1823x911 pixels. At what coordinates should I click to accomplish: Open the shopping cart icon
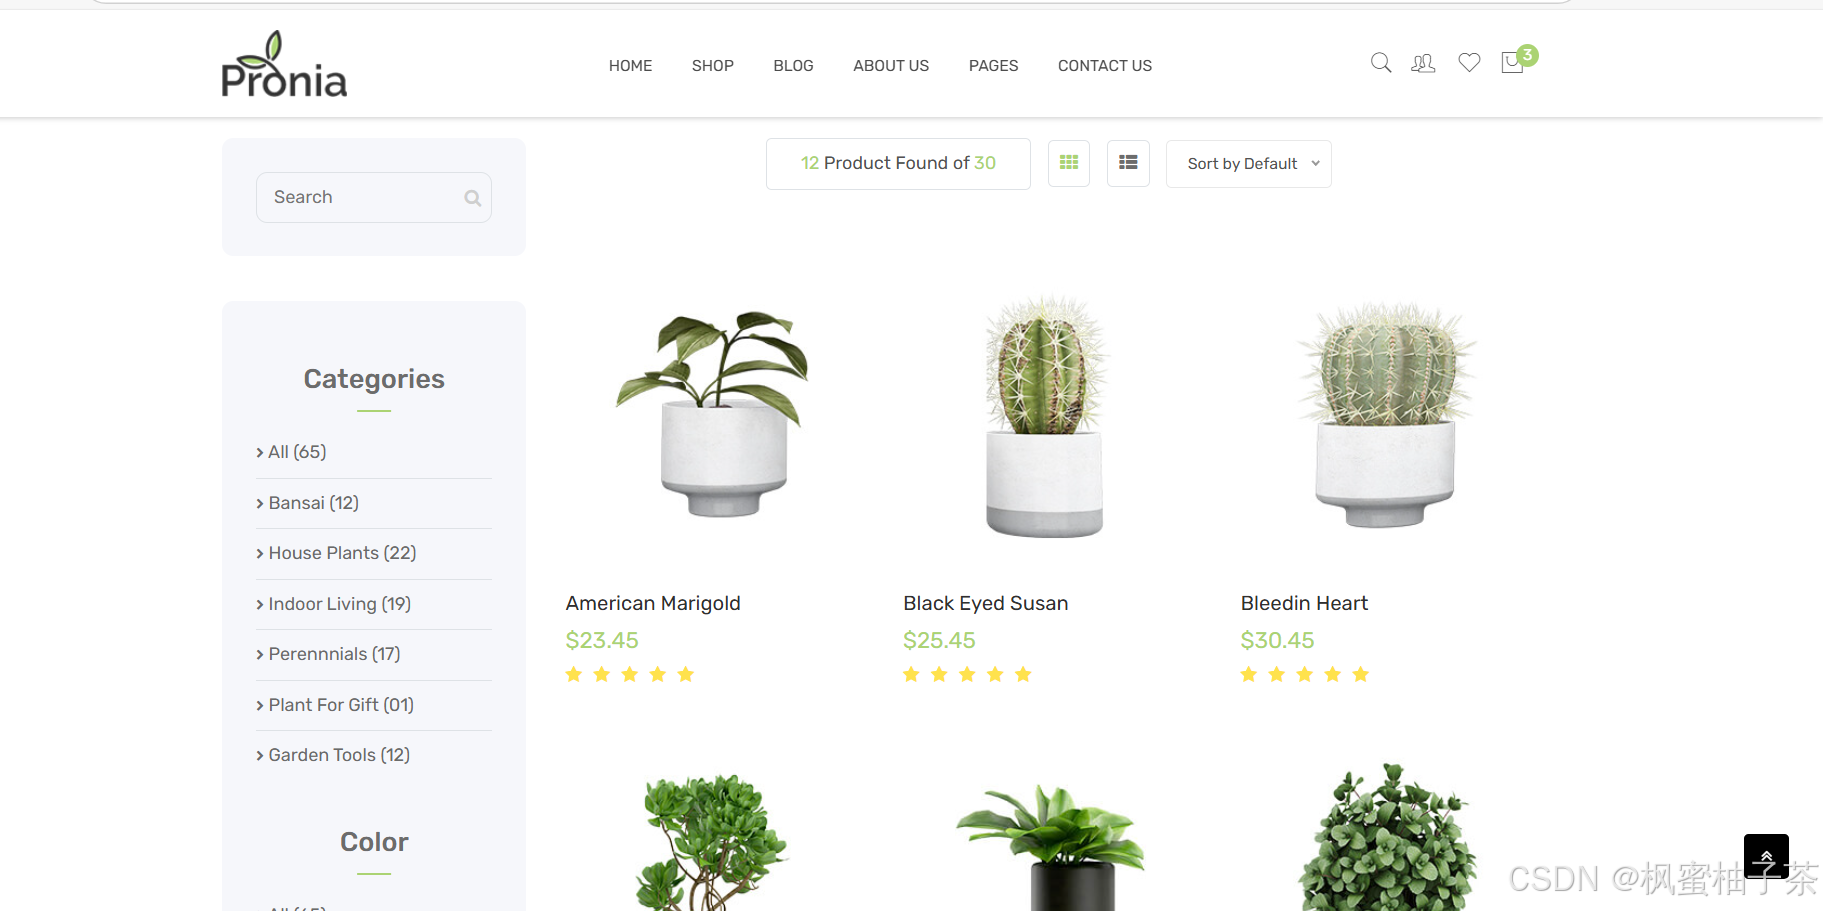pyautogui.click(x=1513, y=63)
